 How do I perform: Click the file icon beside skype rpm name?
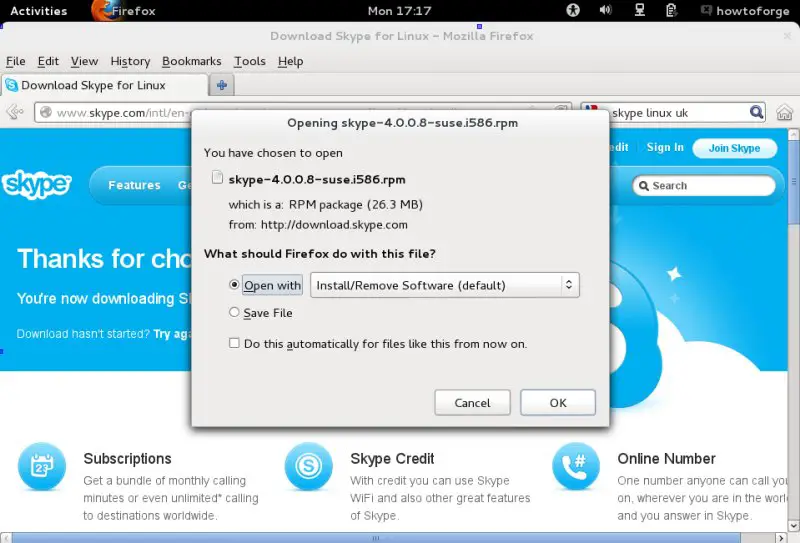pyautogui.click(x=217, y=178)
